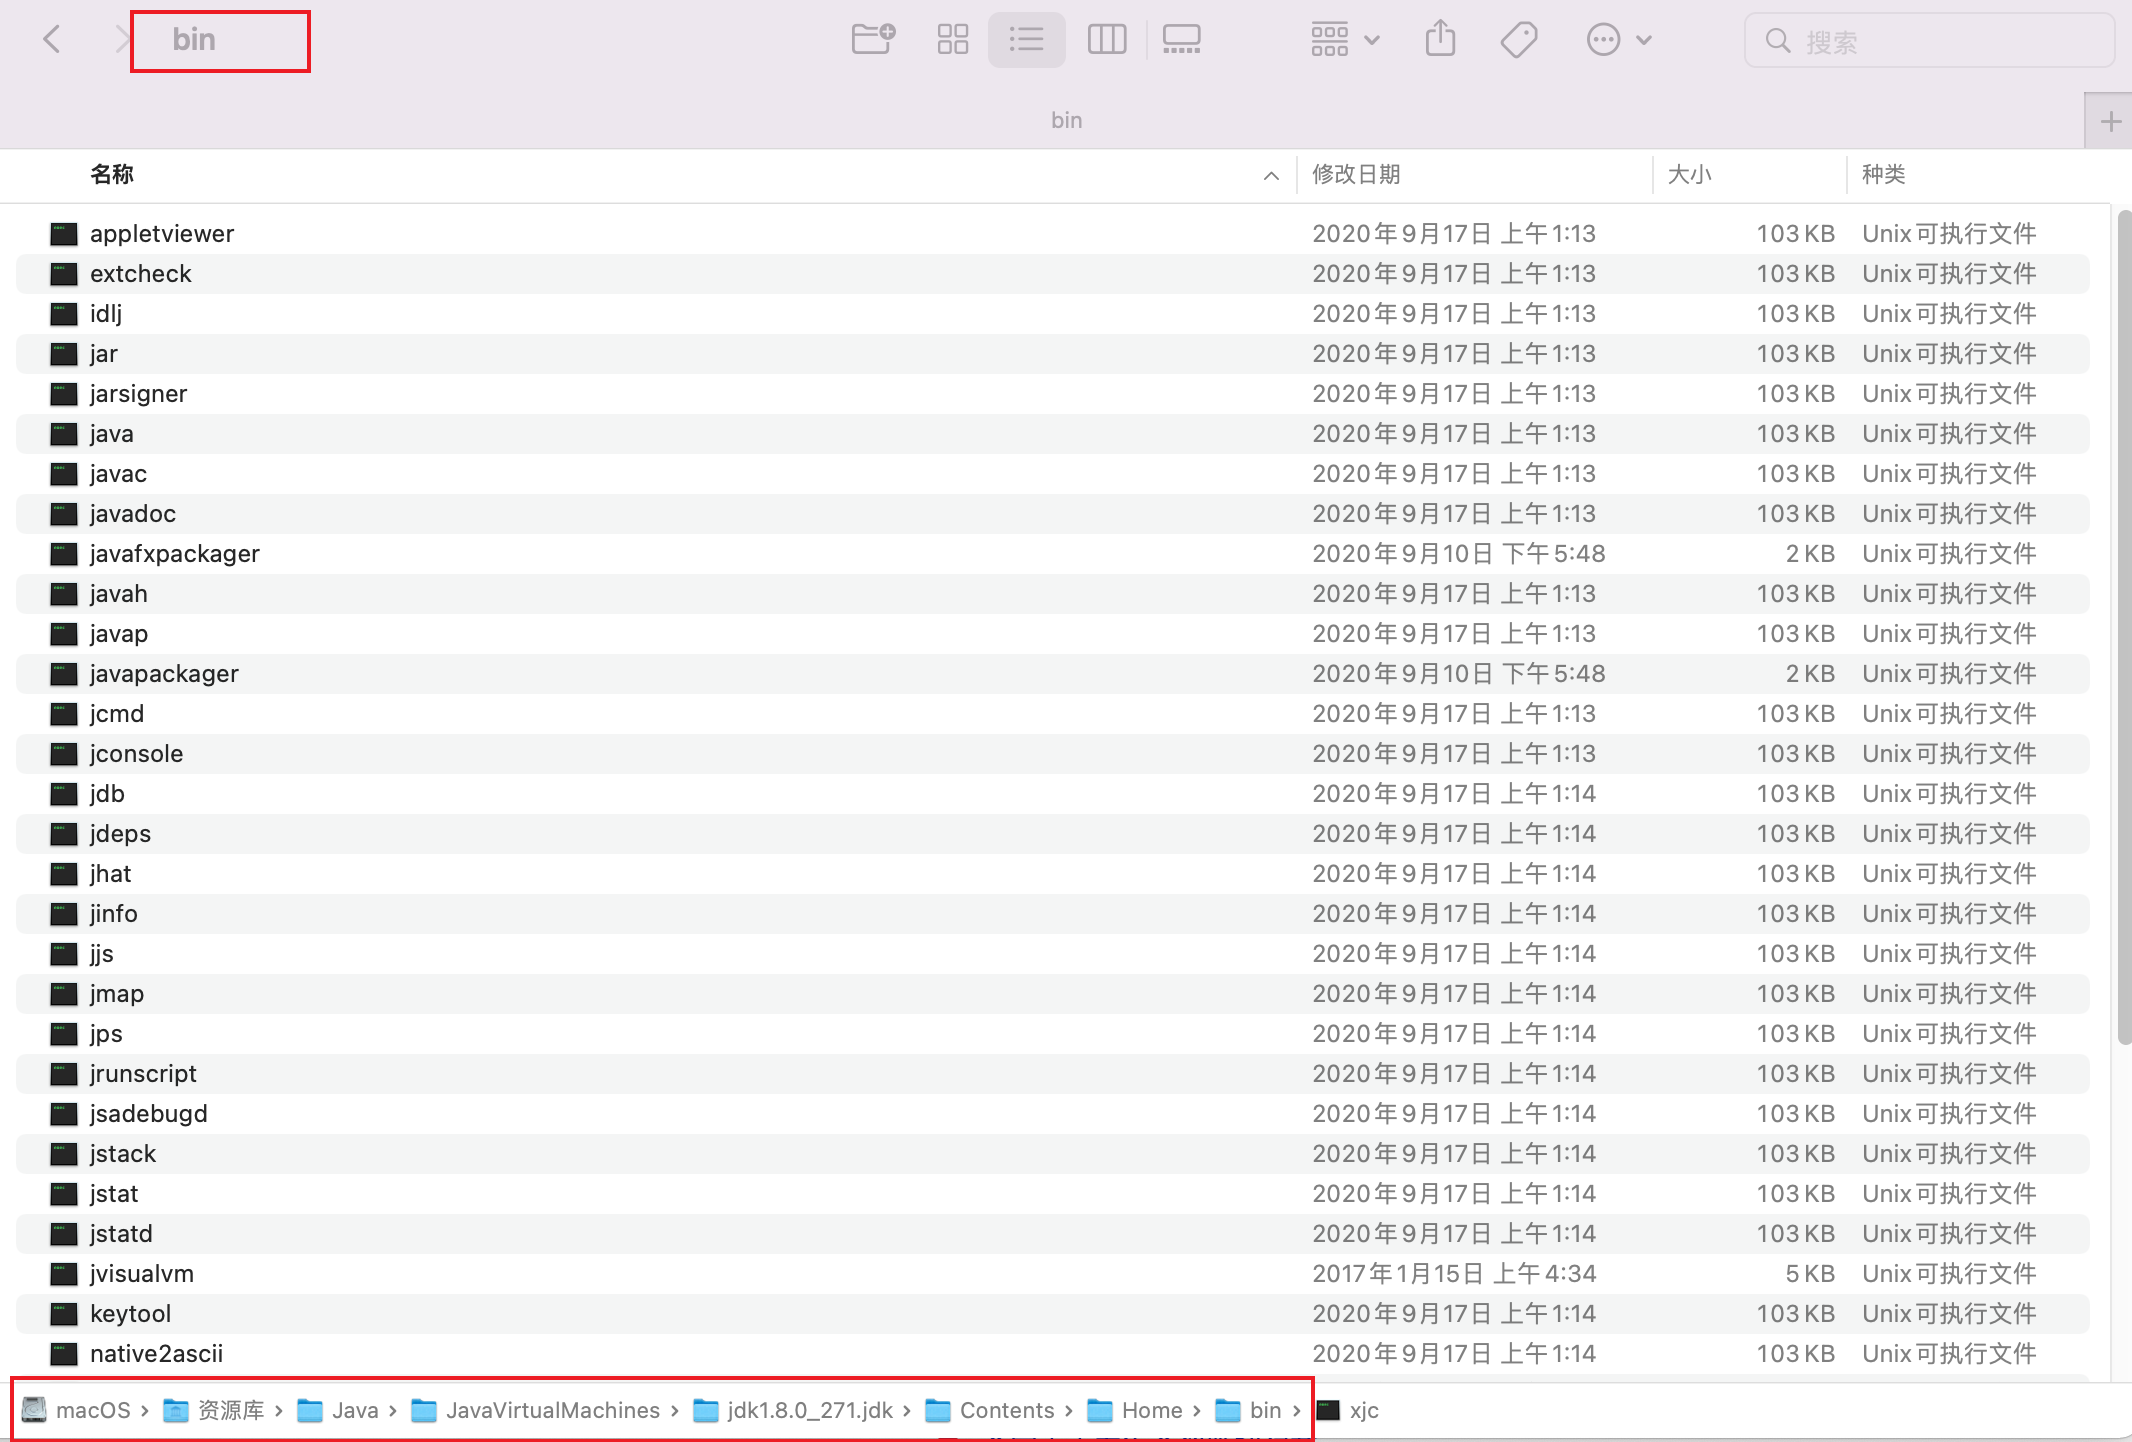Click the 5 KB size of jvisualvm
The height and width of the screenshot is (1442, 2132).
pos(1810,1274)
